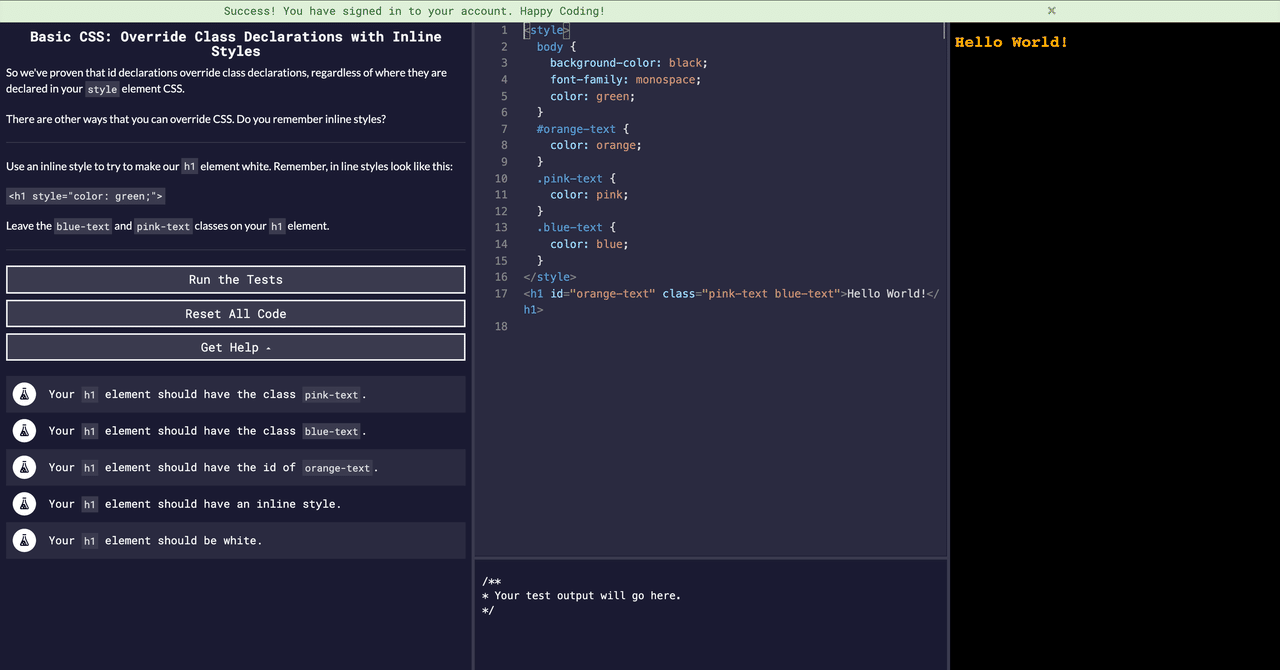The height and width of the screenshot is (670, 1280).
Task: Click the flask icon beside the pink-text test
Action: coord(24,394)
